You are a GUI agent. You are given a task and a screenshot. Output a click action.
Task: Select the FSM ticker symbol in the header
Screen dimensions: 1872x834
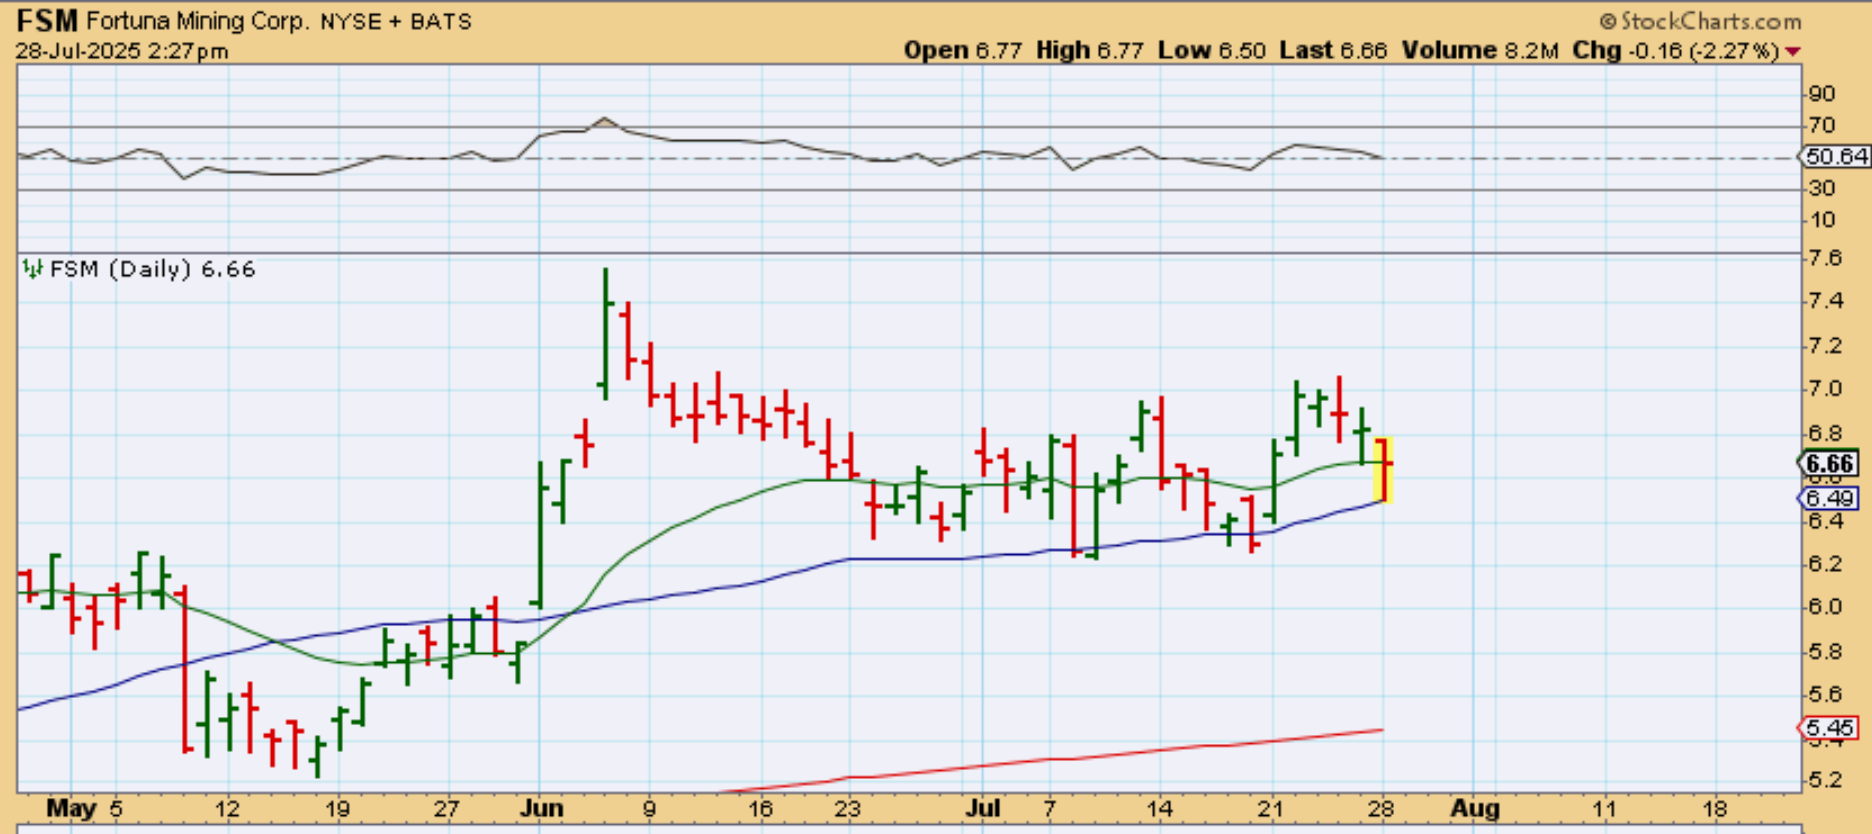coord(47,21)
